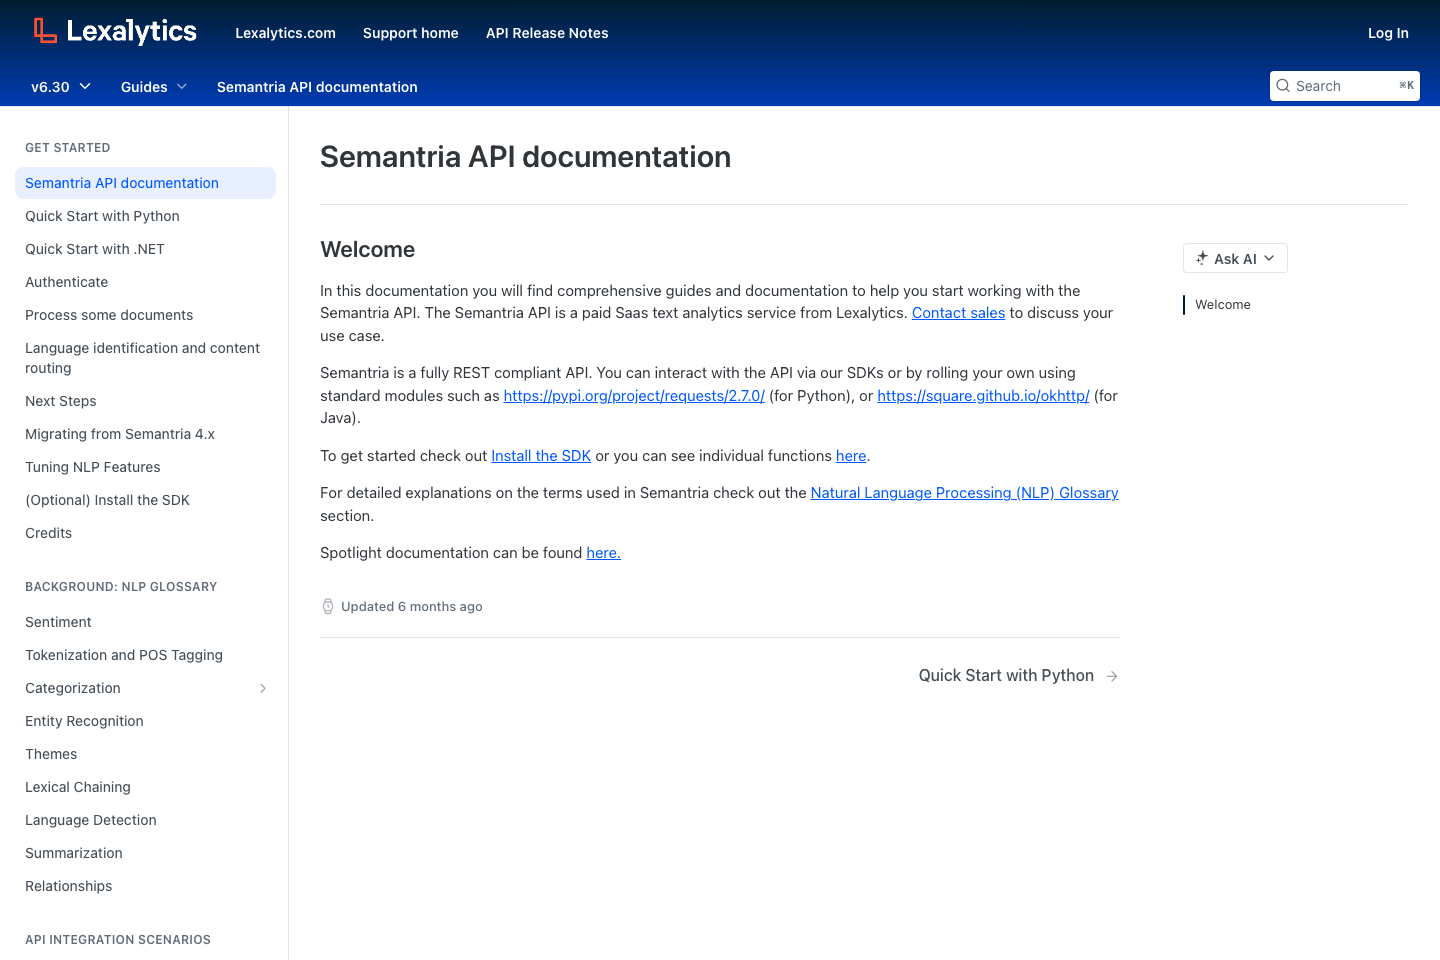
Task: Click the clock icon beside Updated 6 months ago
Action: coord(328,606)
